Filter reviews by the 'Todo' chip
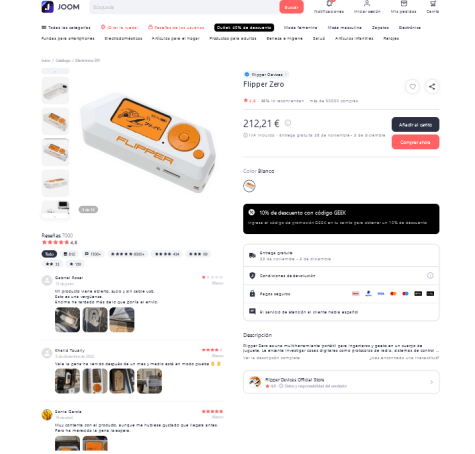 click(49, 254)
